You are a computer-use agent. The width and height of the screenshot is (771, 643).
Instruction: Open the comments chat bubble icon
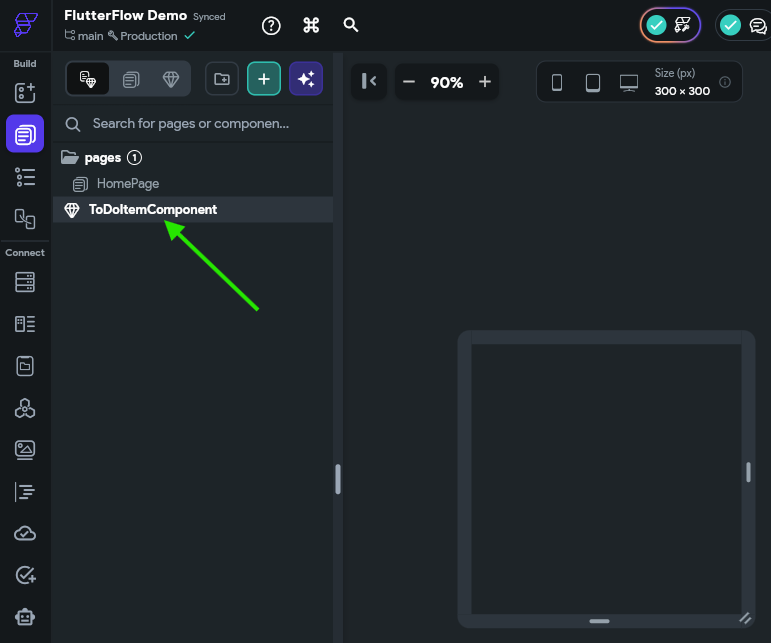(758, 26)
